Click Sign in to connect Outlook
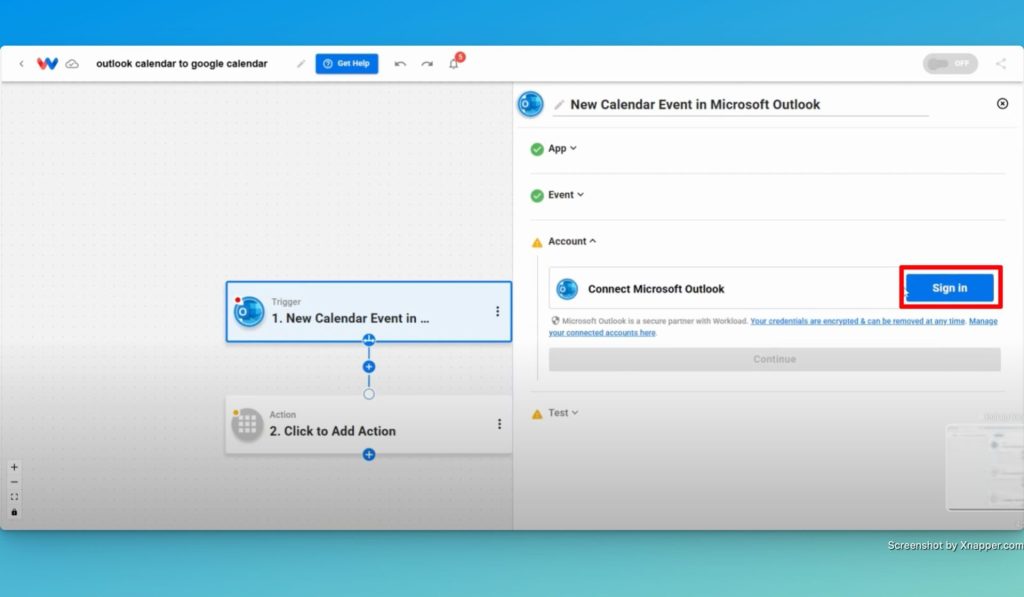This screenshot has width=1024, height=597. pos(950,287)
